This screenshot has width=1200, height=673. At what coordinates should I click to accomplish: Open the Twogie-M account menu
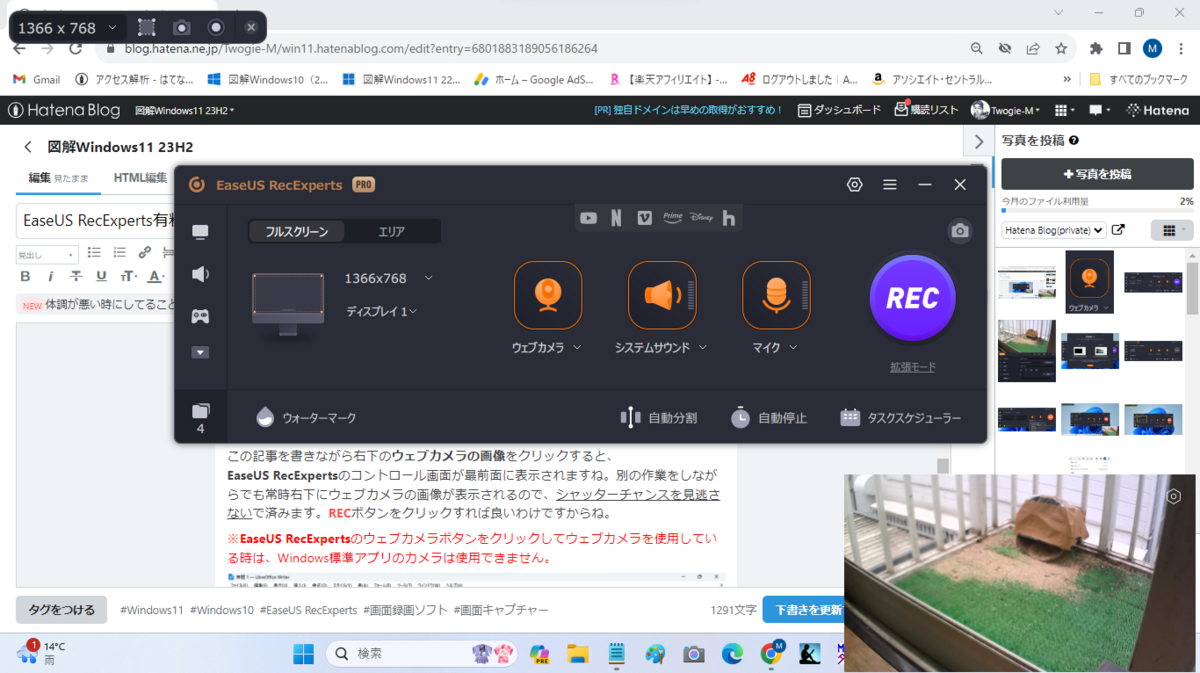pos(1007,110)
